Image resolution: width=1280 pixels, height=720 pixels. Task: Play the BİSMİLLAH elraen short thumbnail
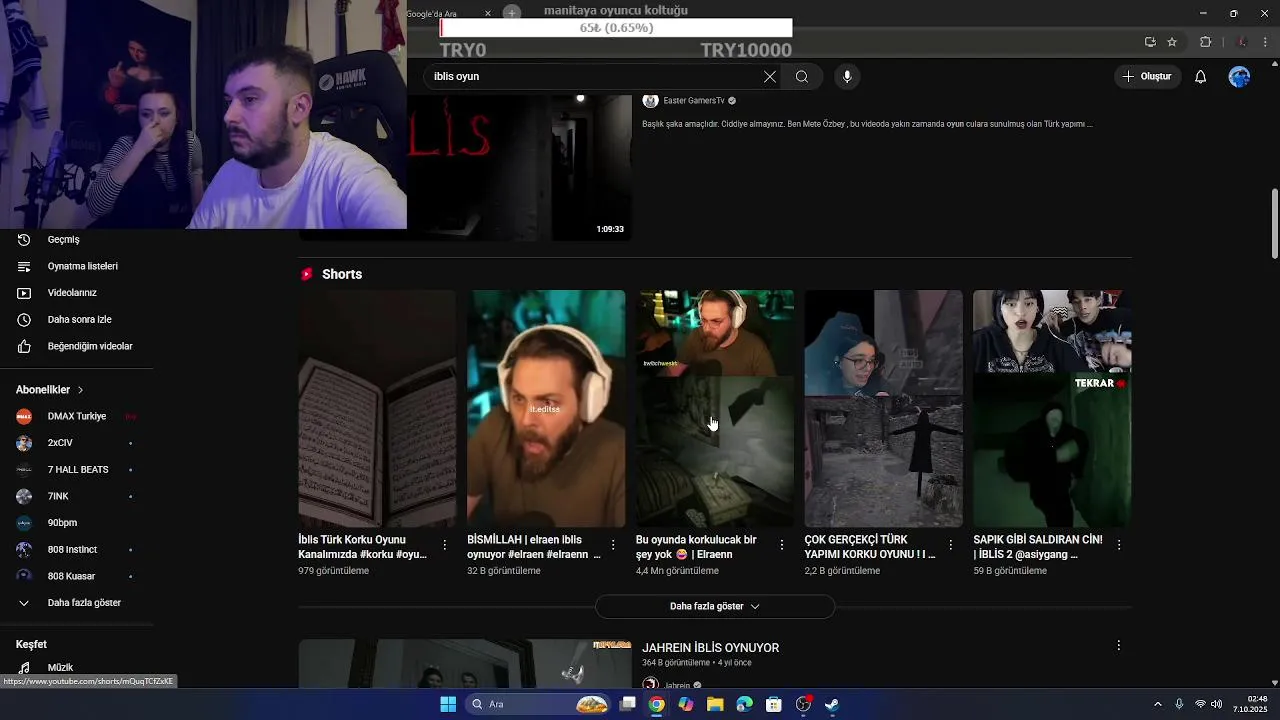[546, 408]
